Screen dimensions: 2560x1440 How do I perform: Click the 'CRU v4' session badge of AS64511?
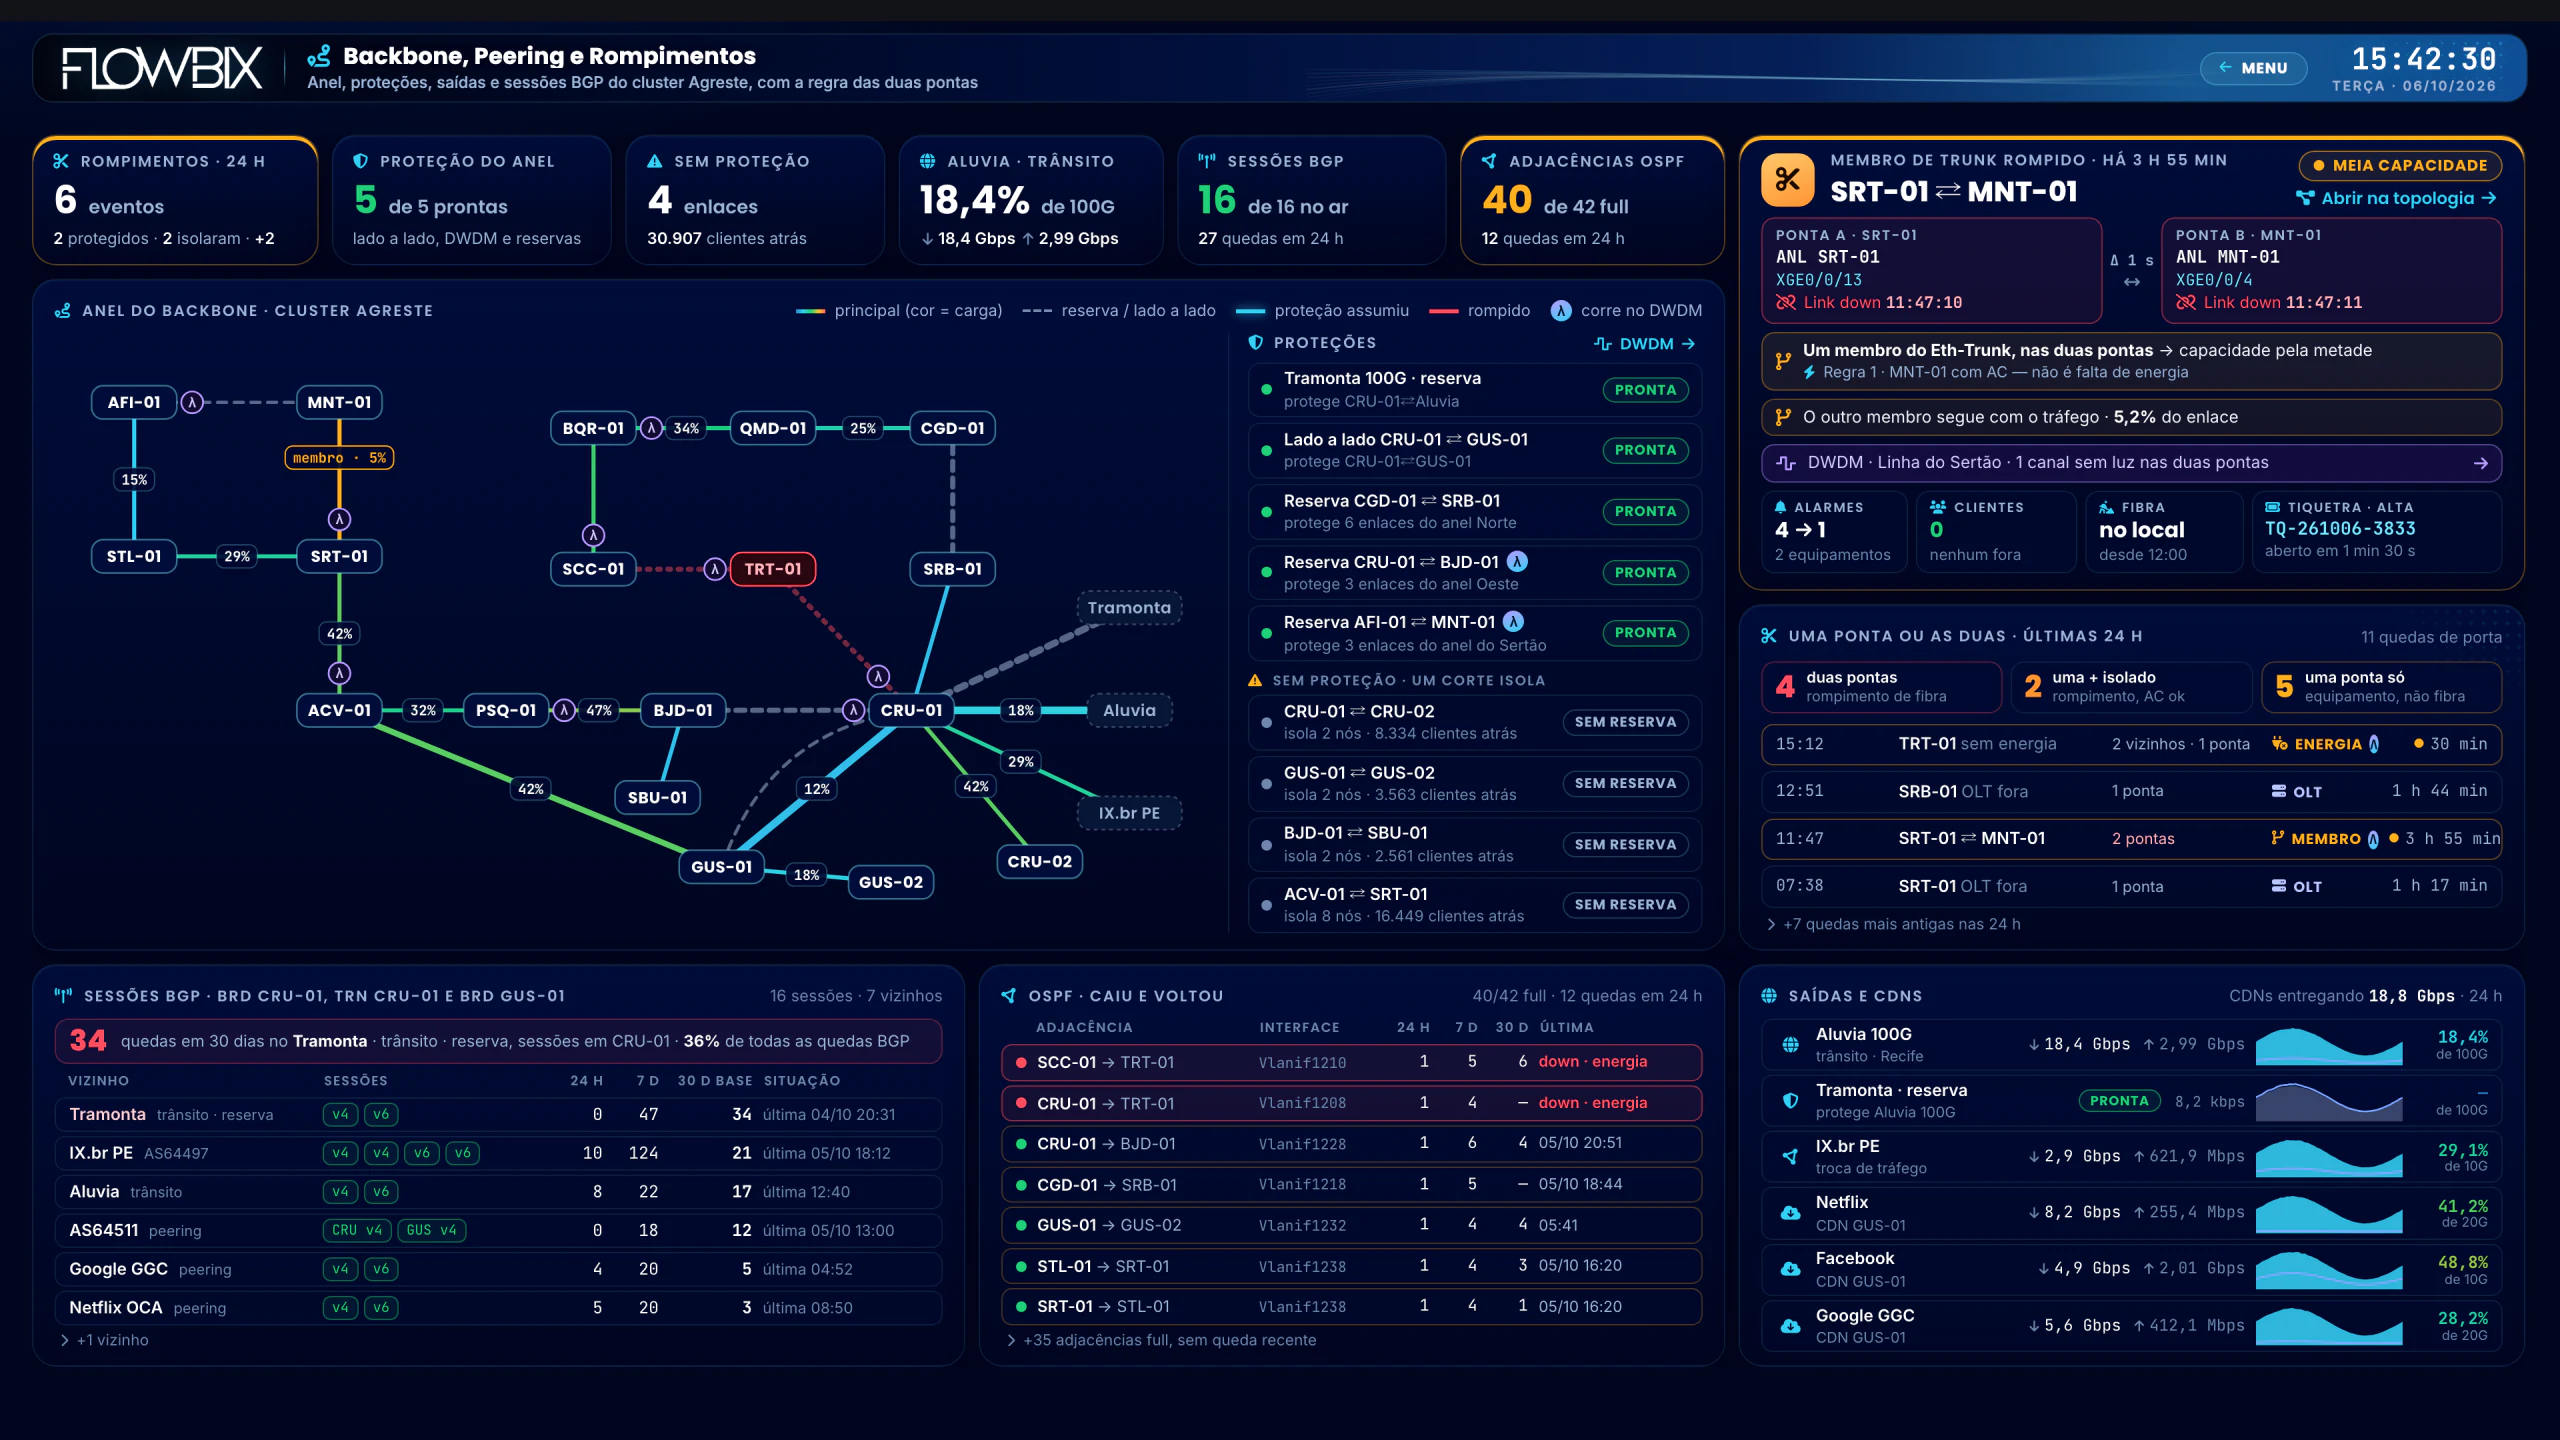click(x=357, y=1230)
